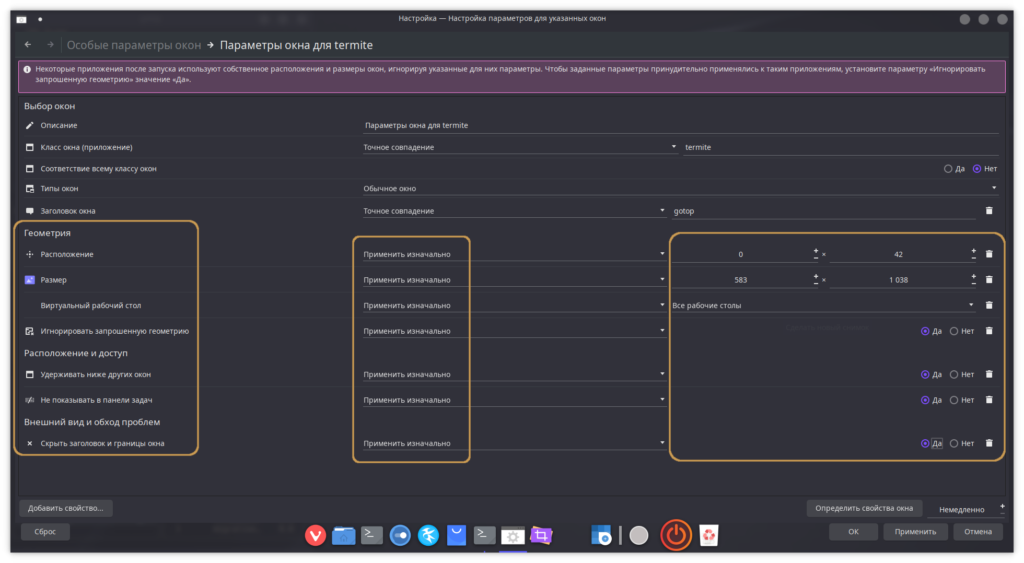Open the blue toggle system settings dock icon
Image resolution: width=1024 pixels, height=563 pixels.
tap(400, 535)
